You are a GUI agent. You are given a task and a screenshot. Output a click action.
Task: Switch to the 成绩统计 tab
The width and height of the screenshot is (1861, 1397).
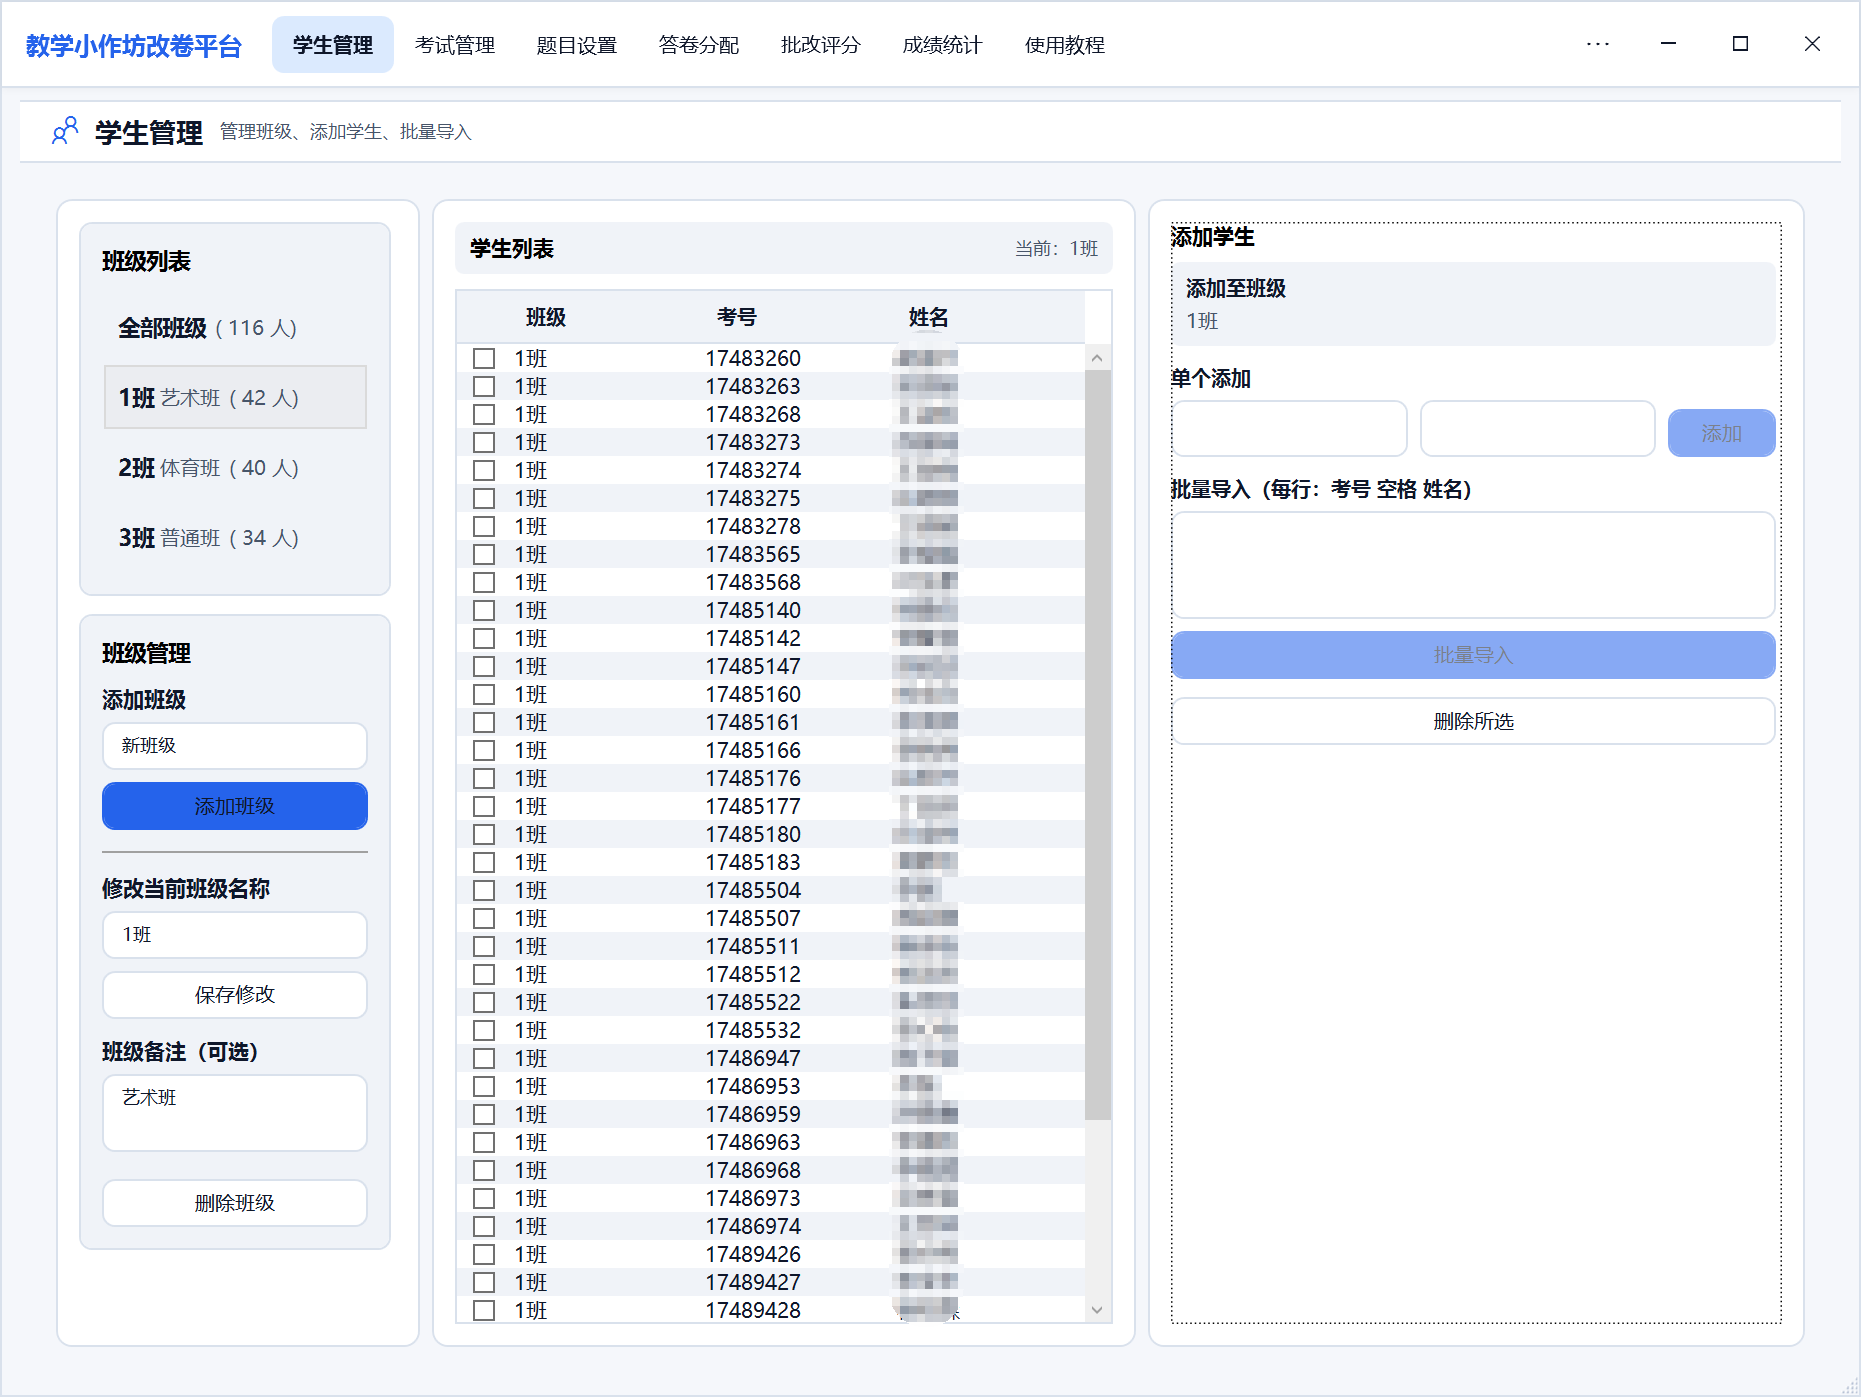pyautogui.click(x=942, y=45)
